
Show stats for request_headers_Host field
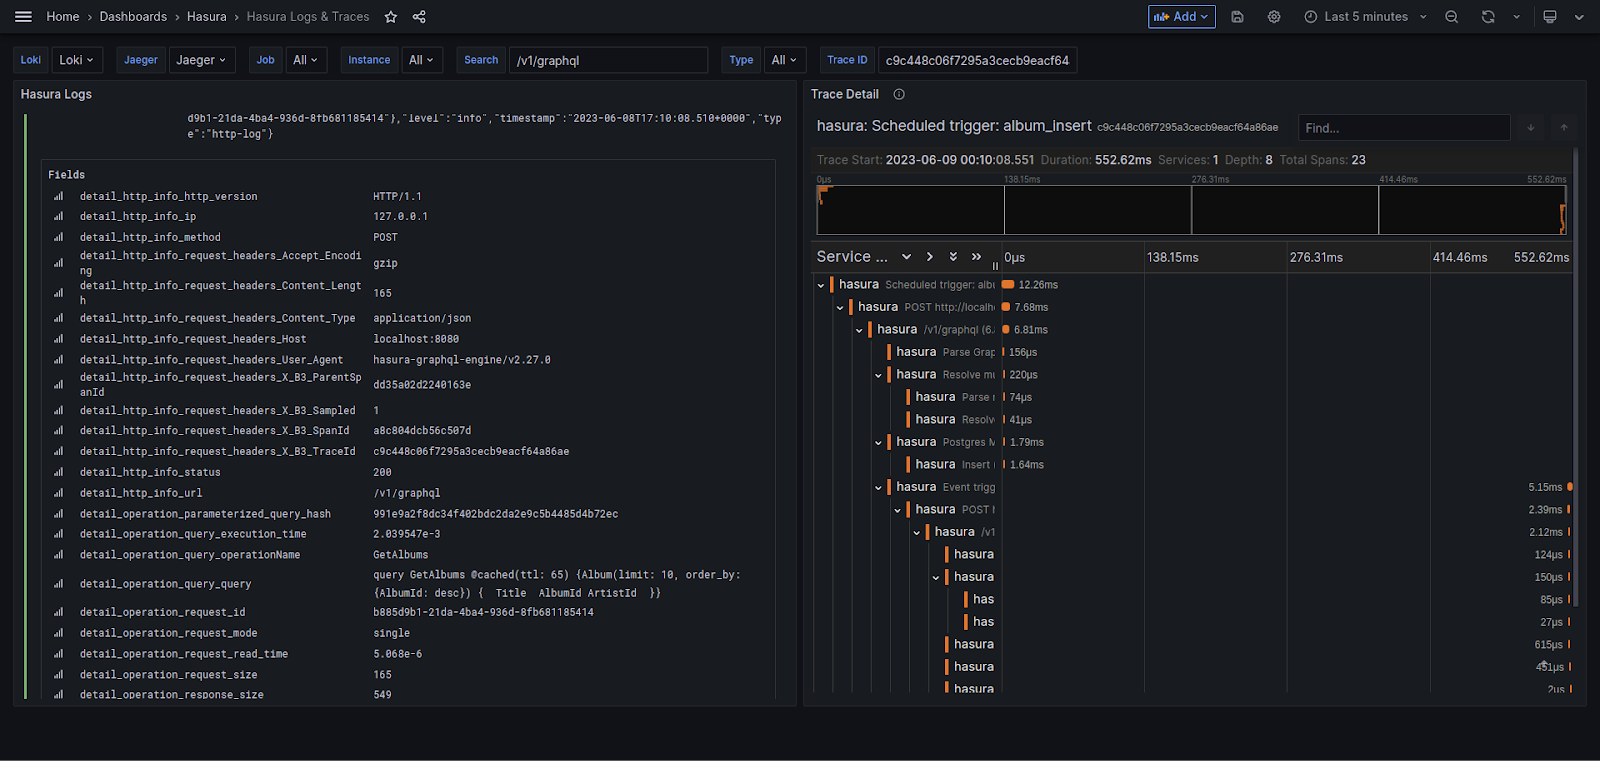59,340
